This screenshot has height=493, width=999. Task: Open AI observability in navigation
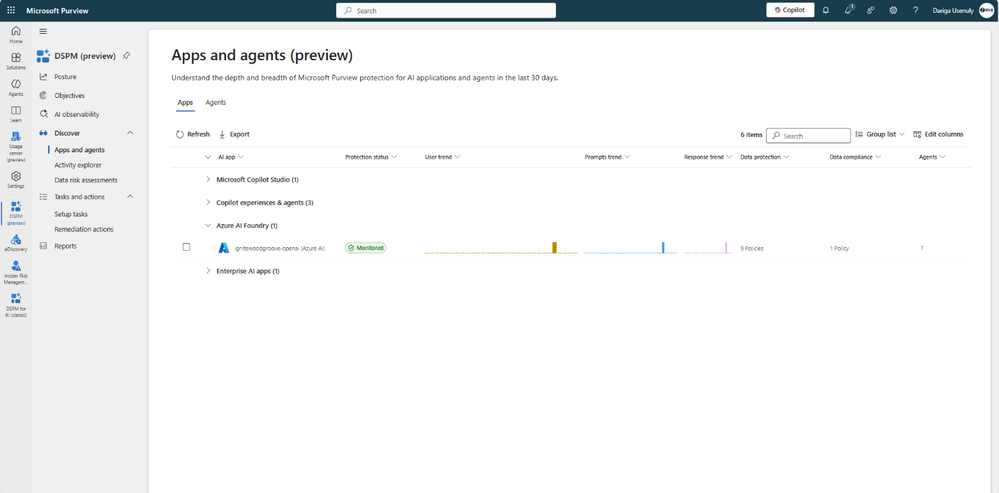click(76, 115)
